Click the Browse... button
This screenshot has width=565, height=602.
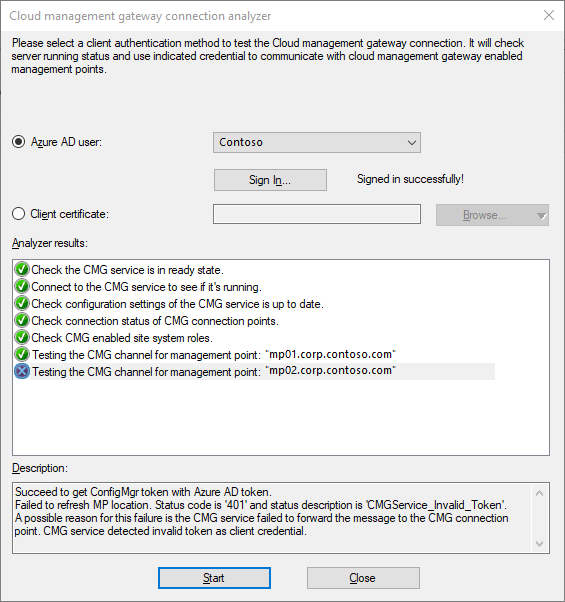492,215
